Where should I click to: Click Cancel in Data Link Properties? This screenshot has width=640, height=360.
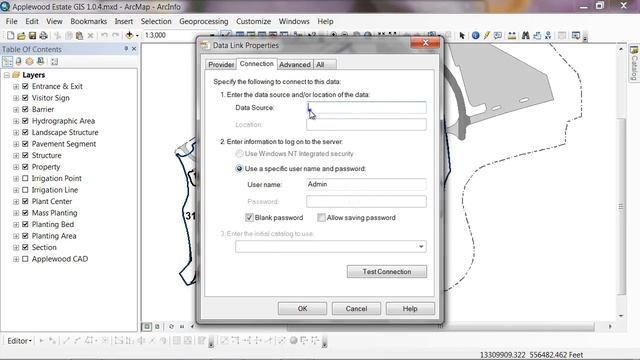click(x=356, y=309)
